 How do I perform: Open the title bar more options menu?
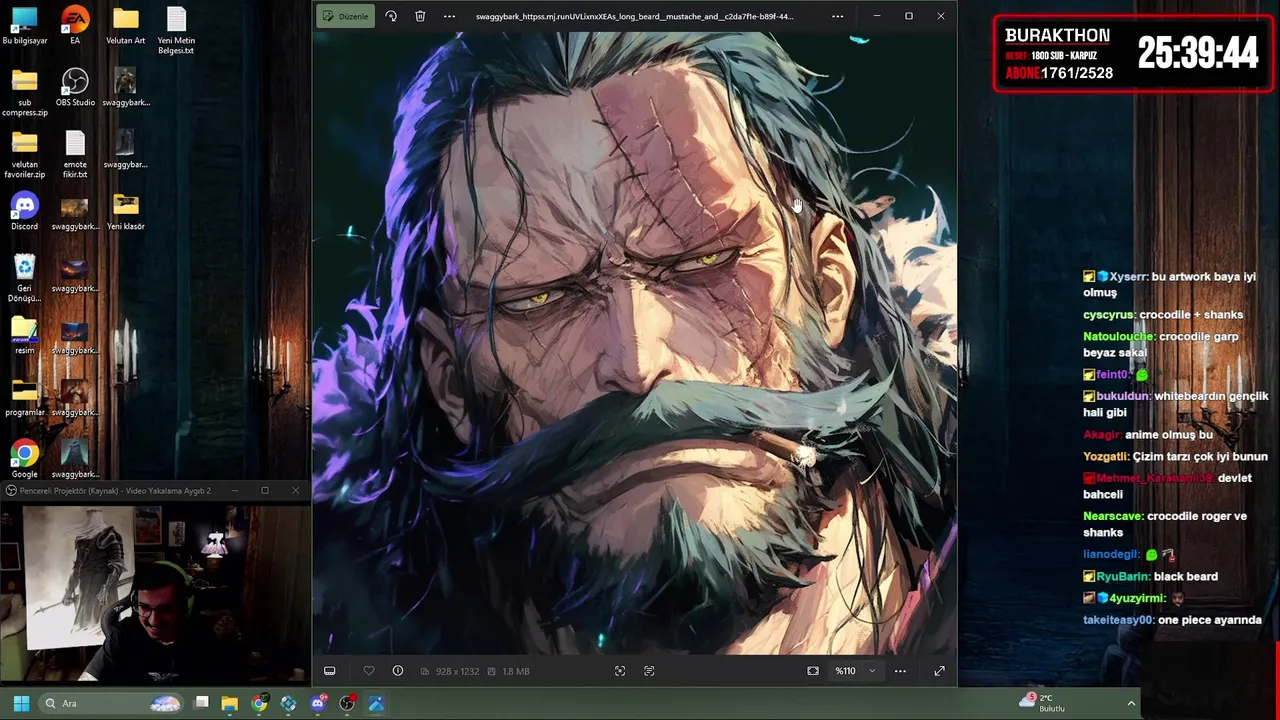[837, 16]
